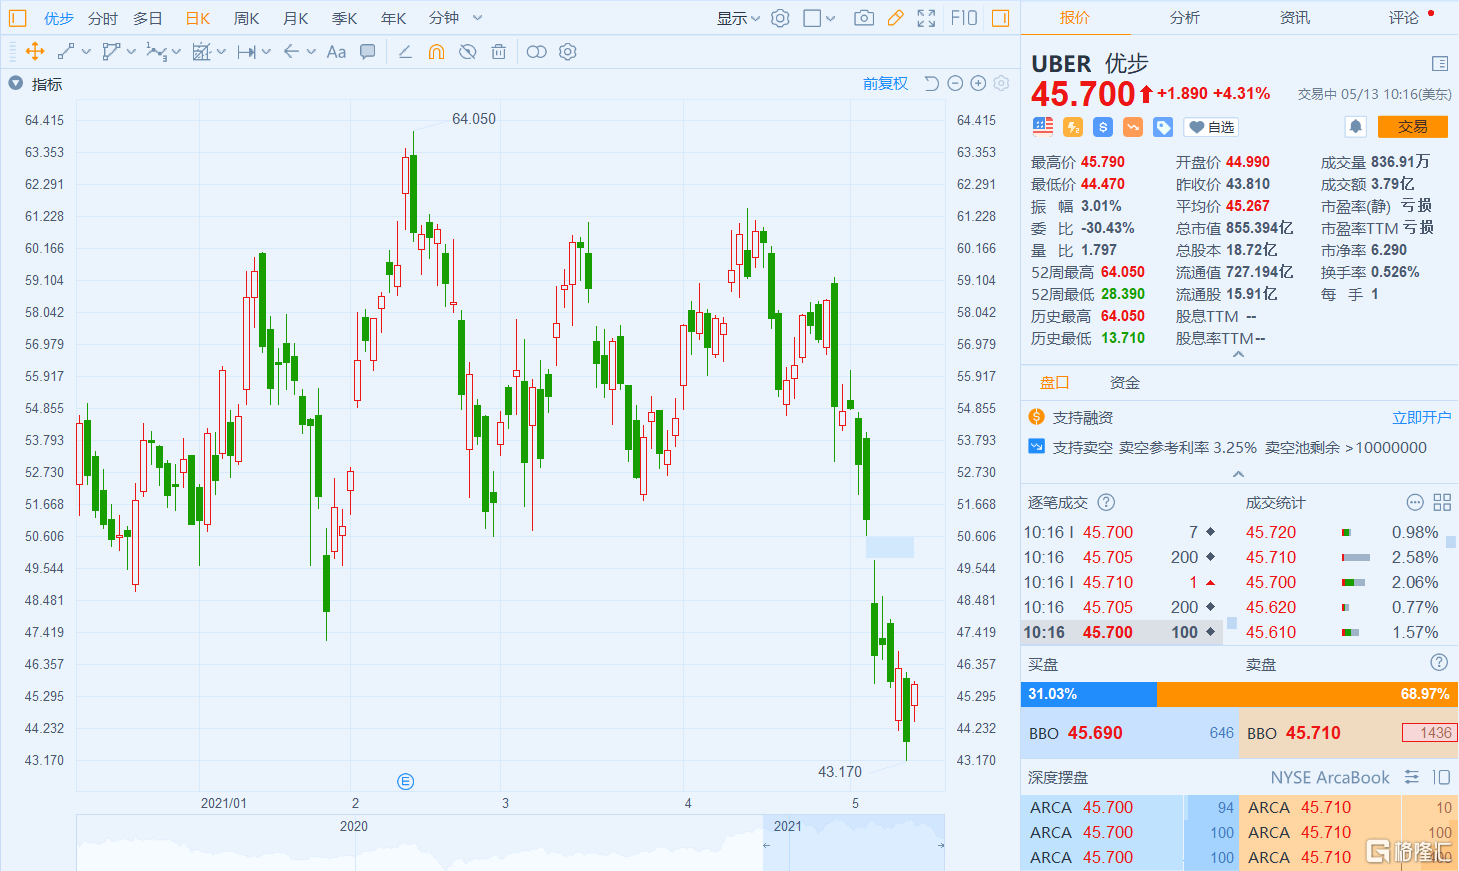Select the arrow annotation tool

(291, 52)
